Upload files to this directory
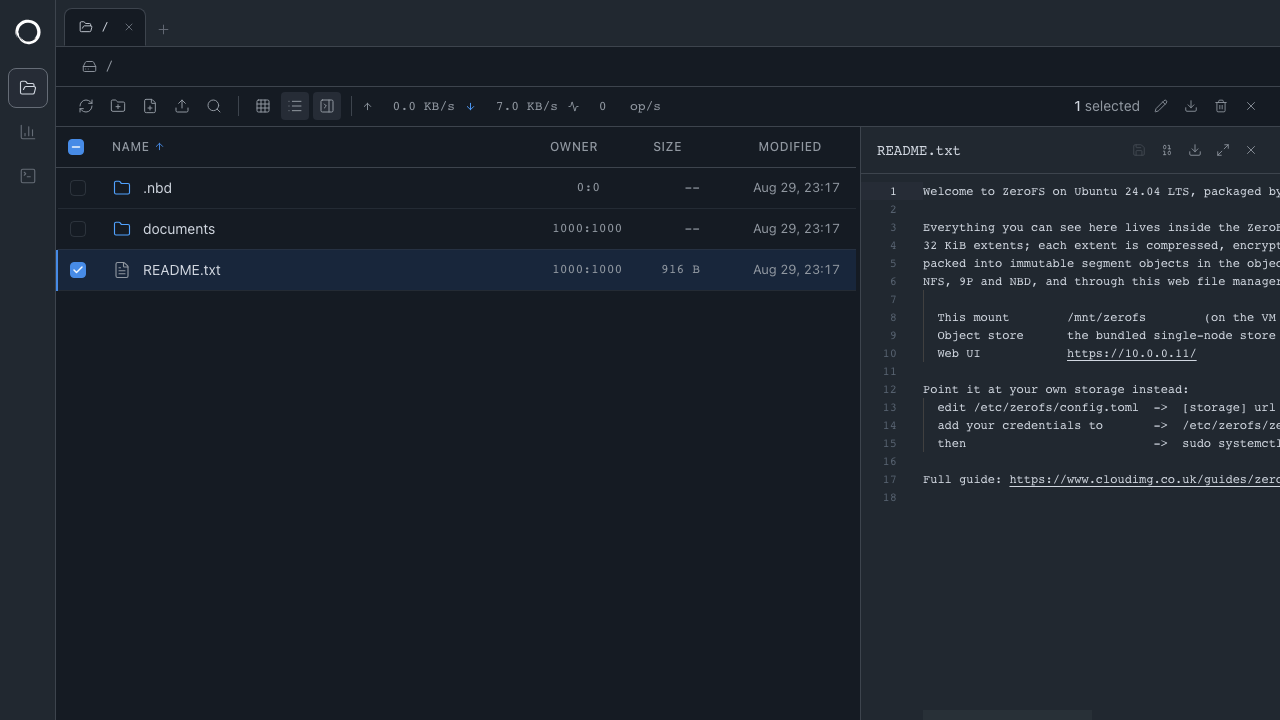The image size is (1280, 720). (x=182, y=106)
